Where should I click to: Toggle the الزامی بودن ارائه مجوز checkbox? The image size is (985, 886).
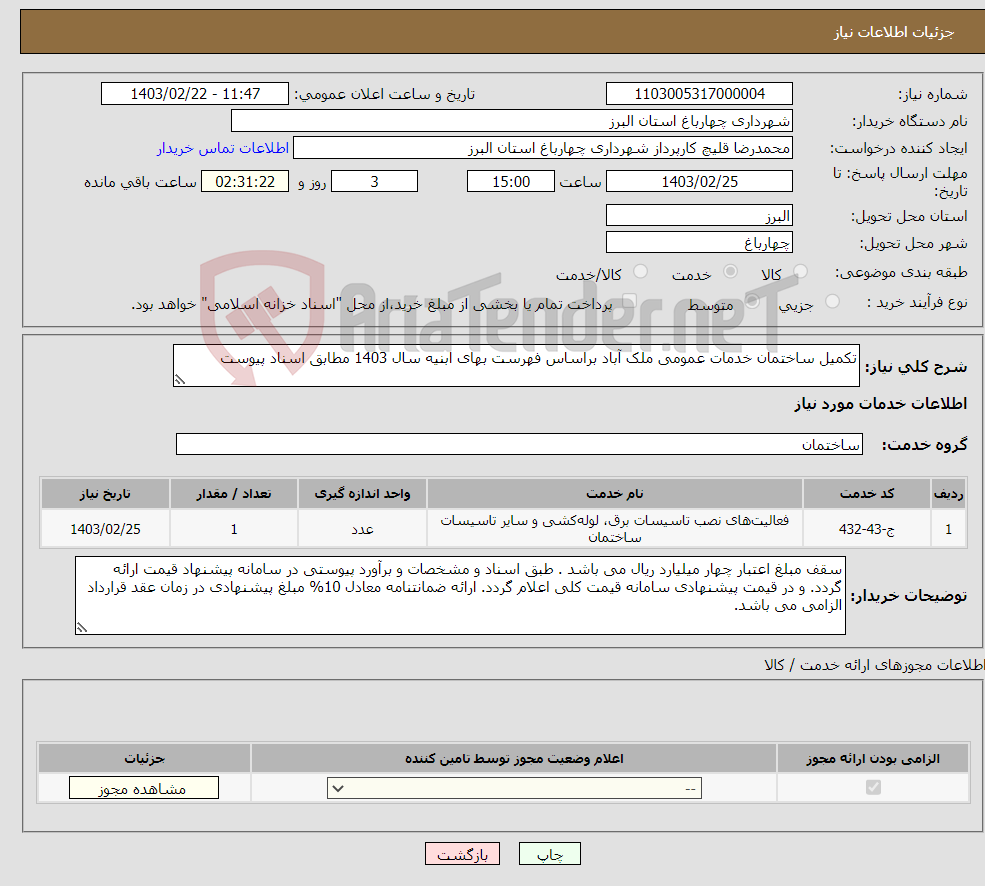873,787
